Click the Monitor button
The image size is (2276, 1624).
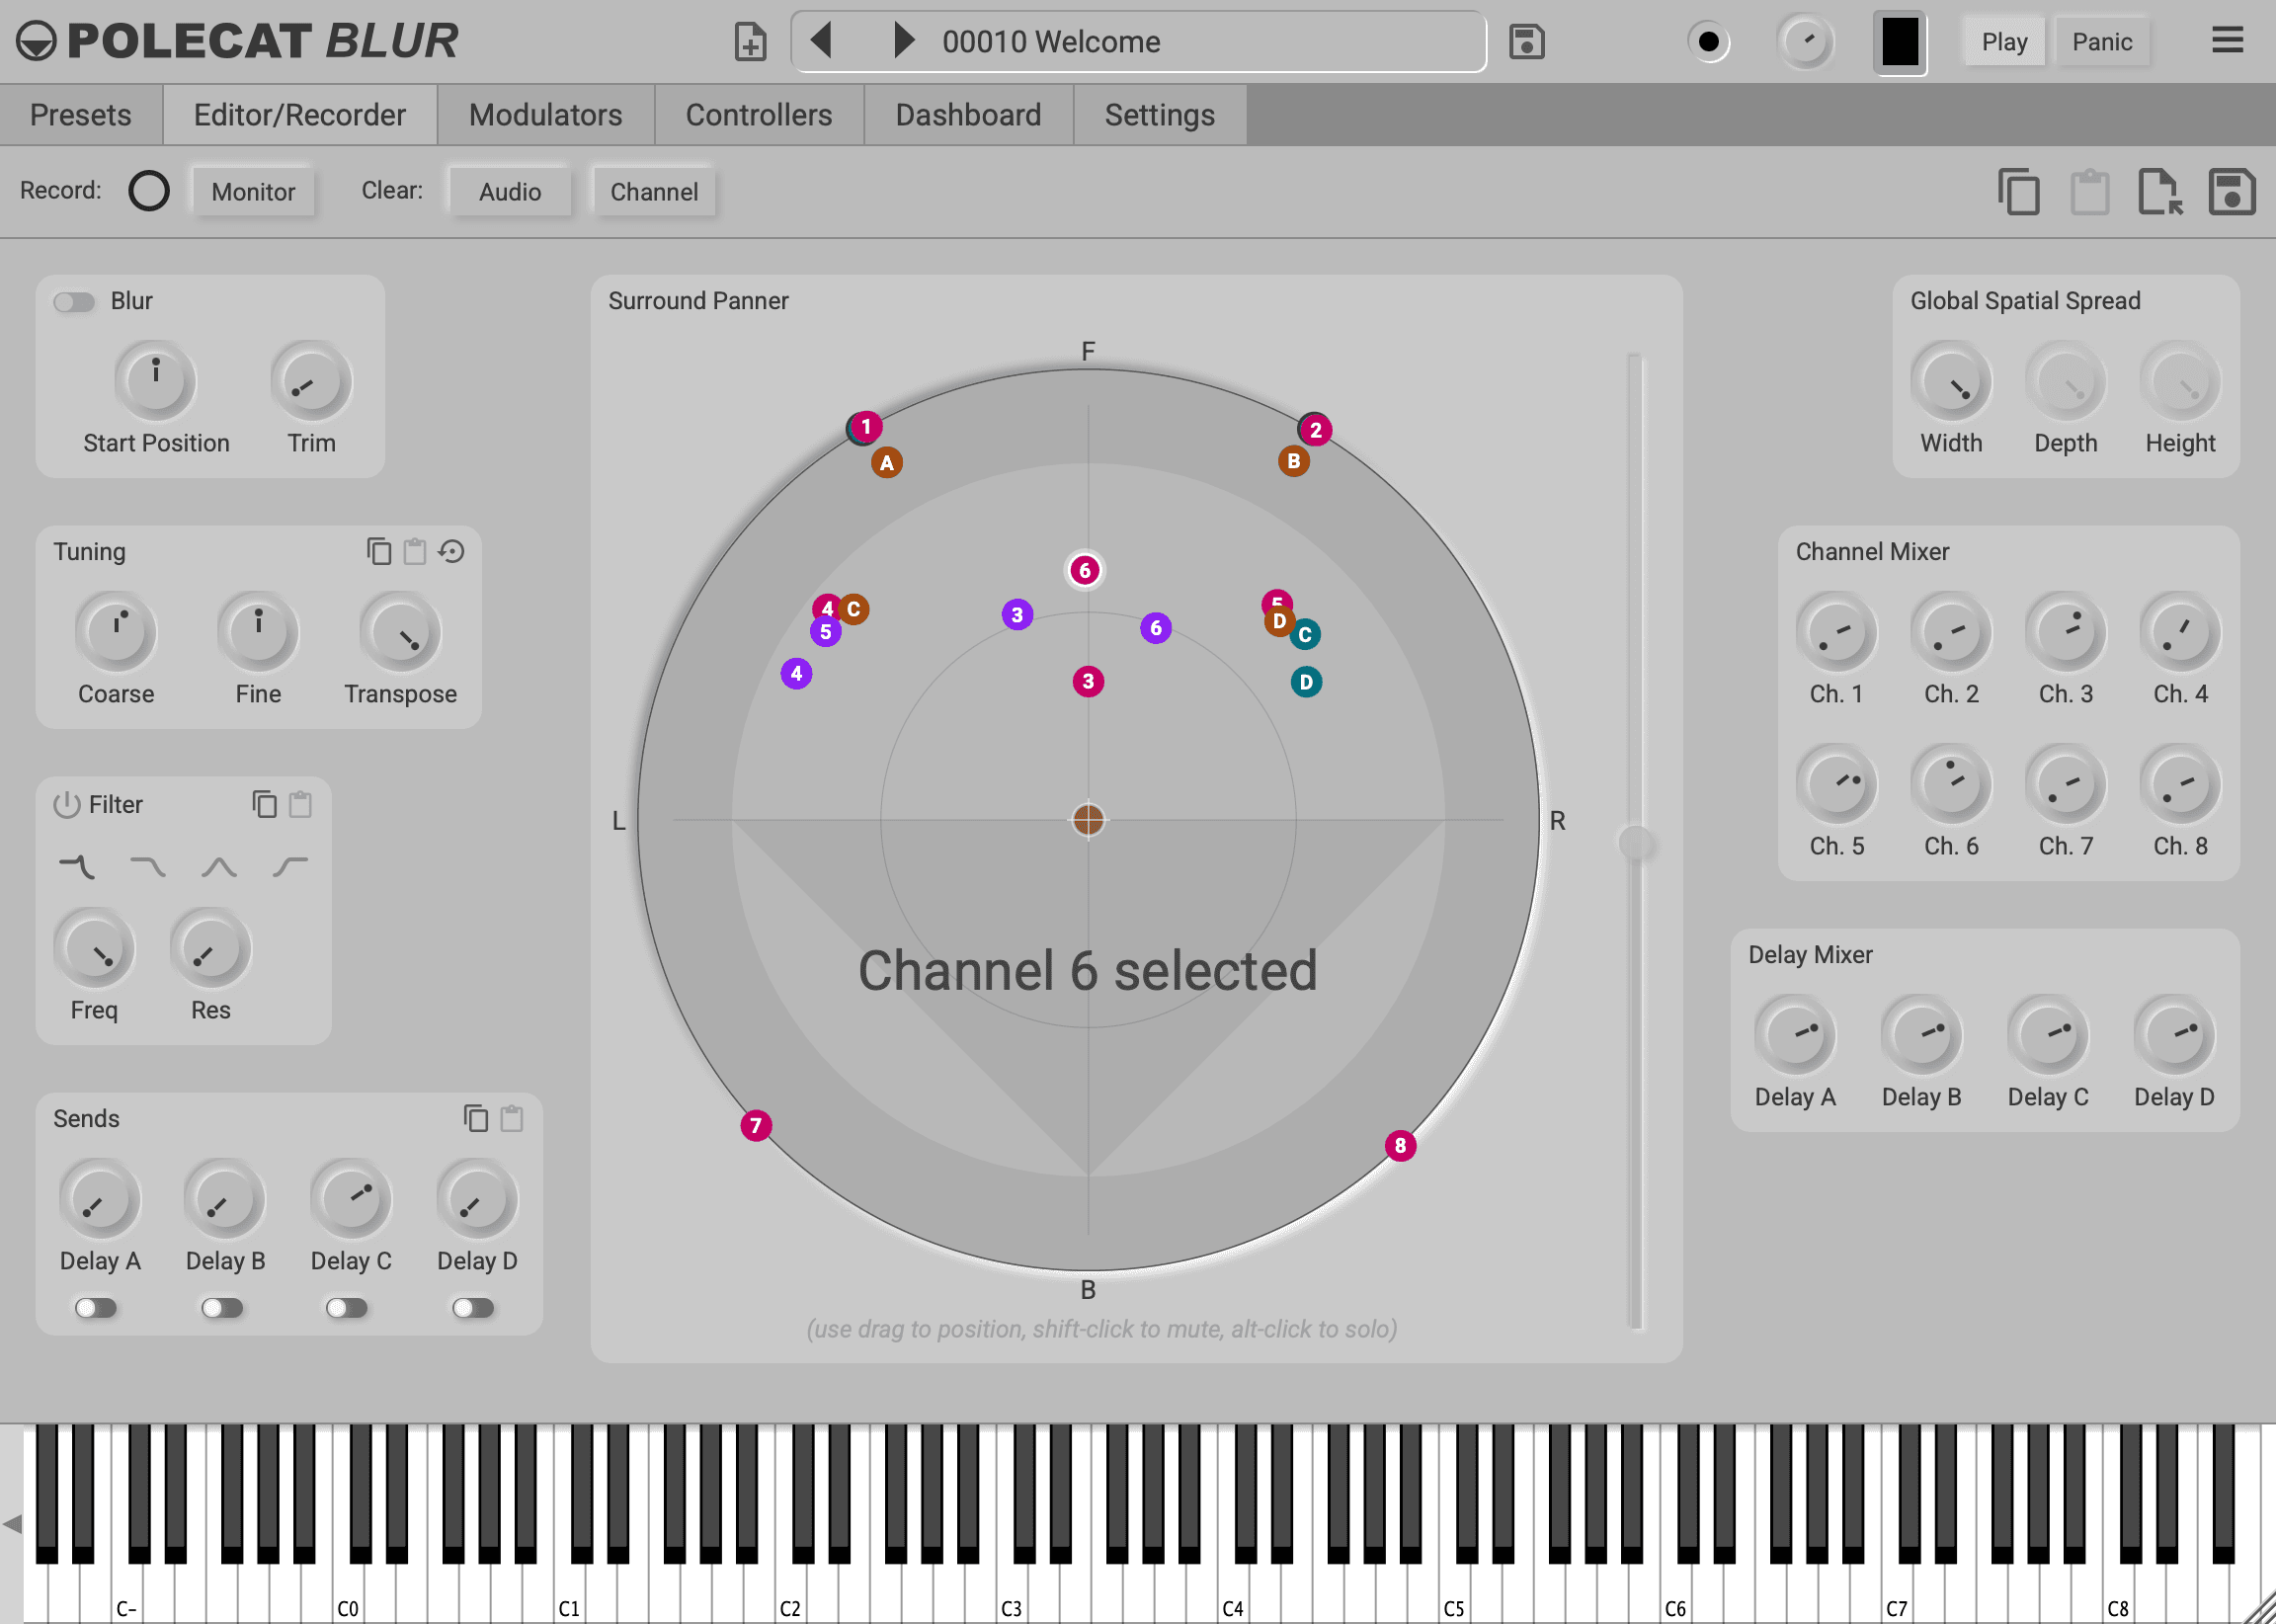pos(253,192)
